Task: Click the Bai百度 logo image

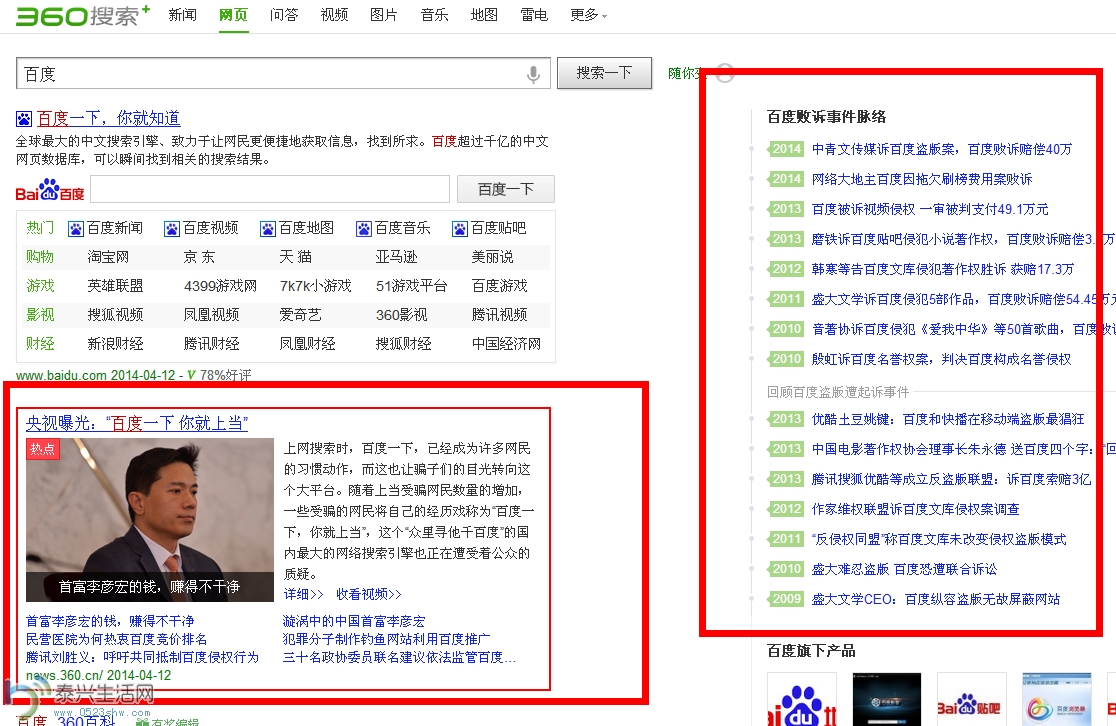Action: click(x=50, y=190)
